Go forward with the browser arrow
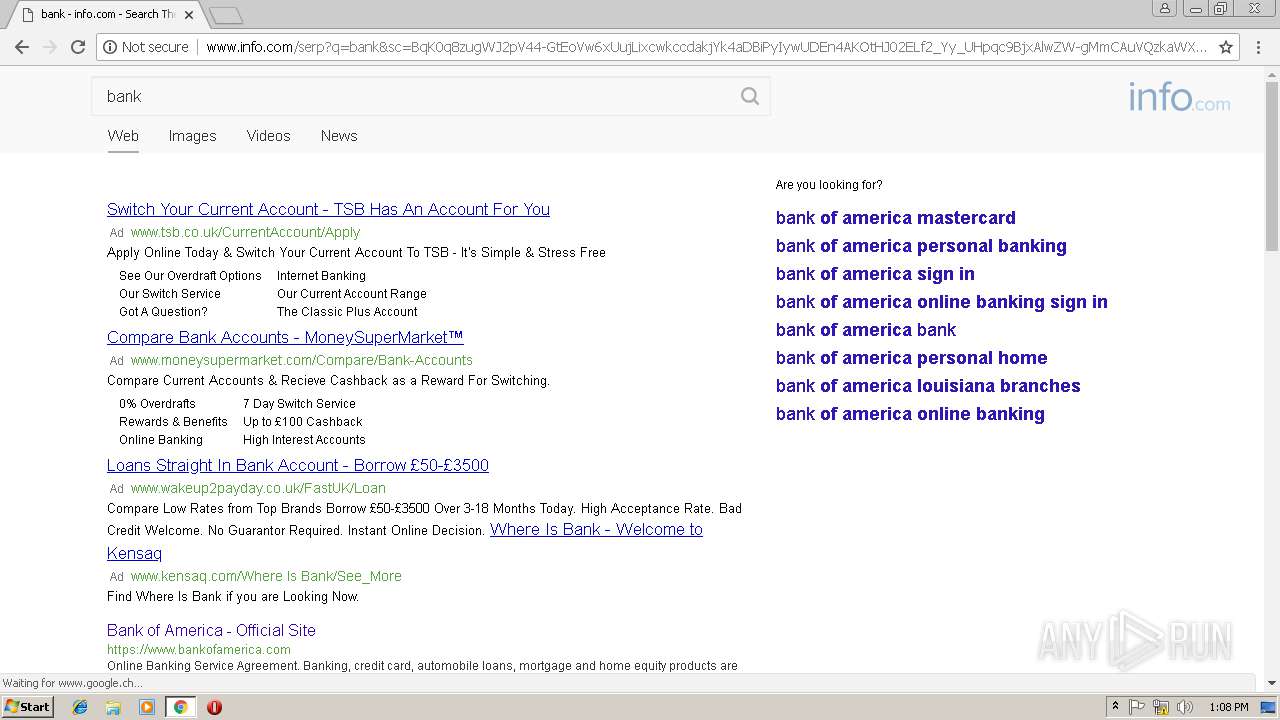1280x720 pixels. [x=49, y=47]
